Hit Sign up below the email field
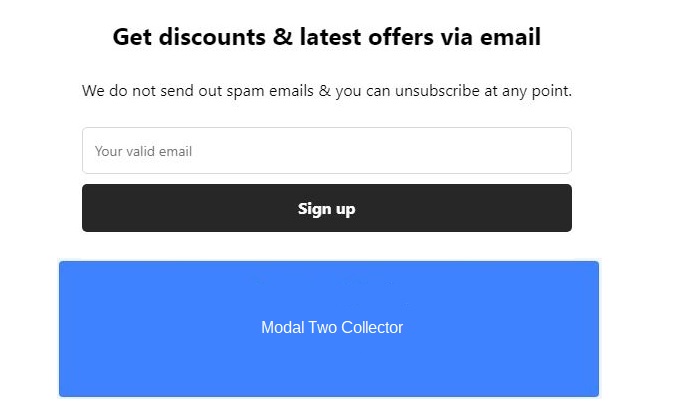The image size is (676, 401). (326, 208)
